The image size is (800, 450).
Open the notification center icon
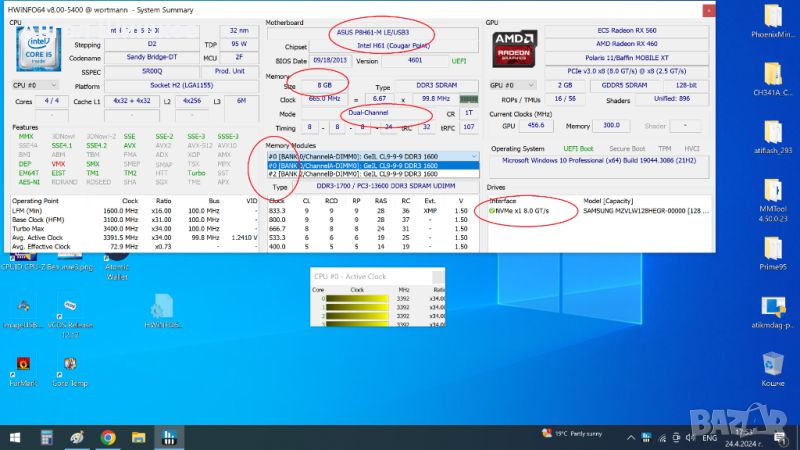click(x=780, y=438)
